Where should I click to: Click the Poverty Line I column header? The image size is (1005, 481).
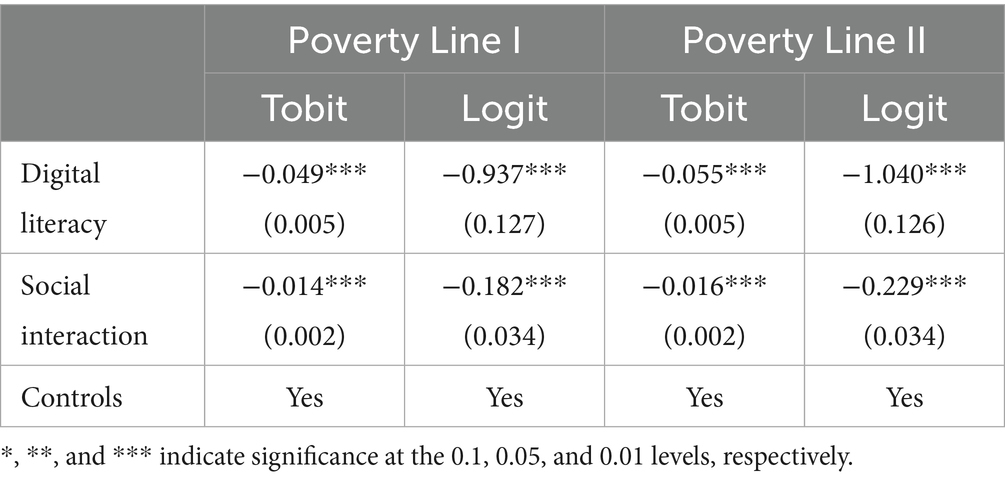coord(404,42)
